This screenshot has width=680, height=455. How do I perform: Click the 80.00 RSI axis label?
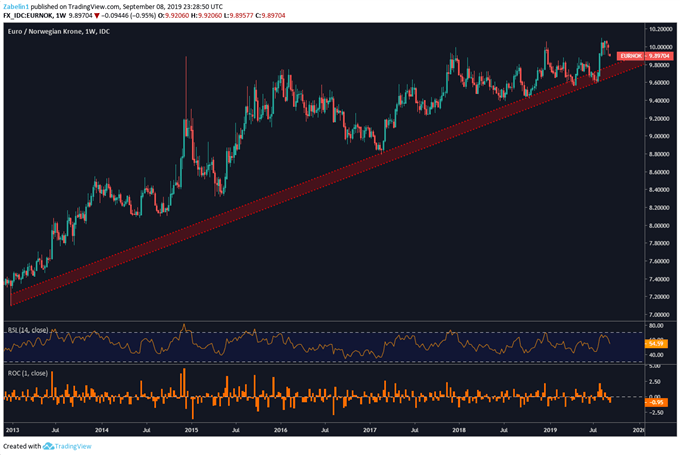pos(657,325)
